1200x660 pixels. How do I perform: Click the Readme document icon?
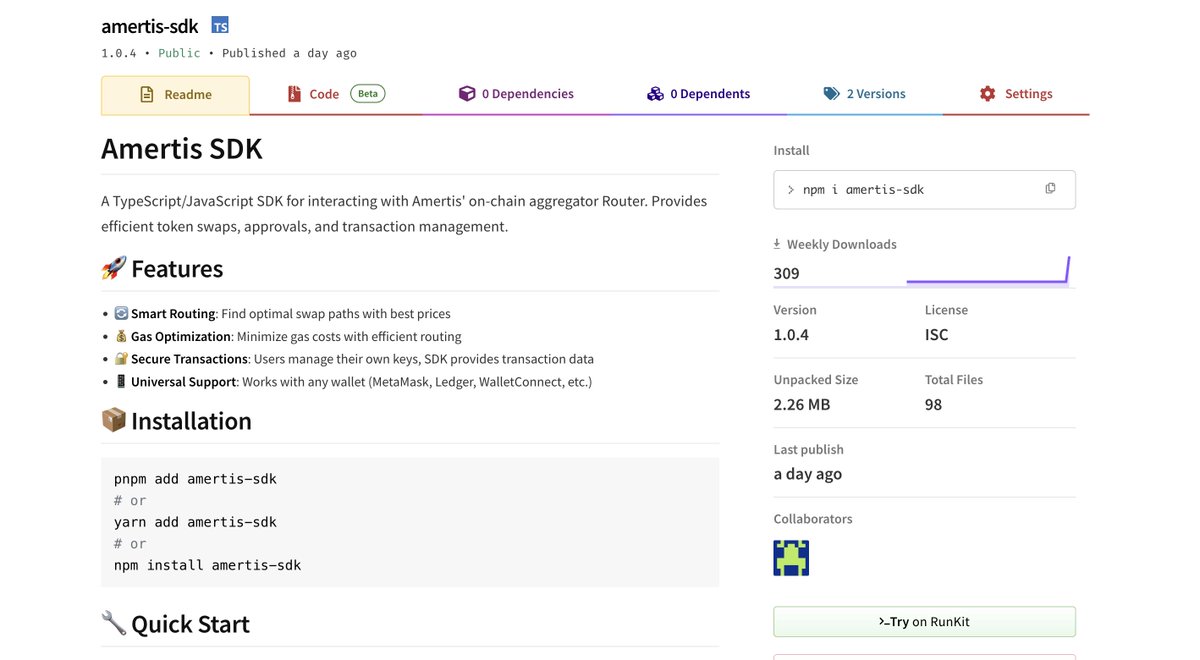(x=147, y=95)
